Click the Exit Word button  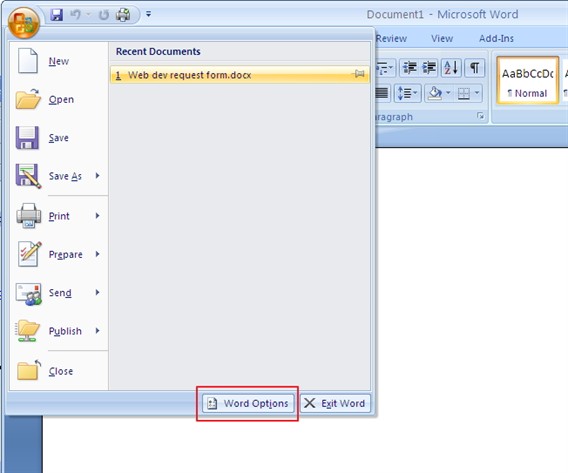(x=335, y=403)
